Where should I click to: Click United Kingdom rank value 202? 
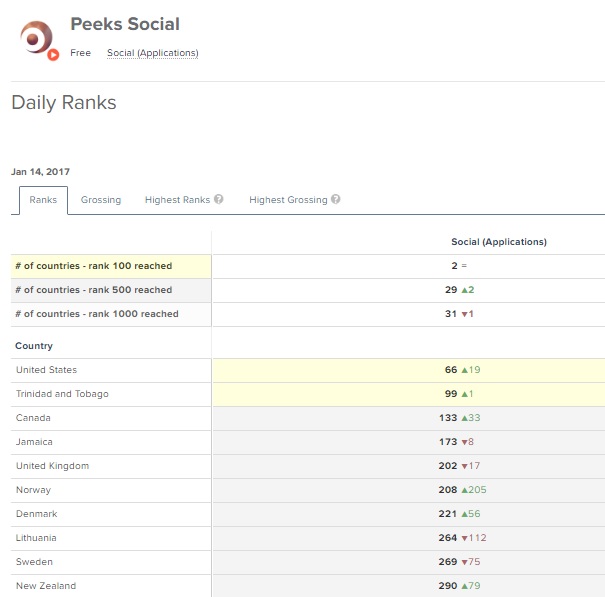(x=448, y=466)
